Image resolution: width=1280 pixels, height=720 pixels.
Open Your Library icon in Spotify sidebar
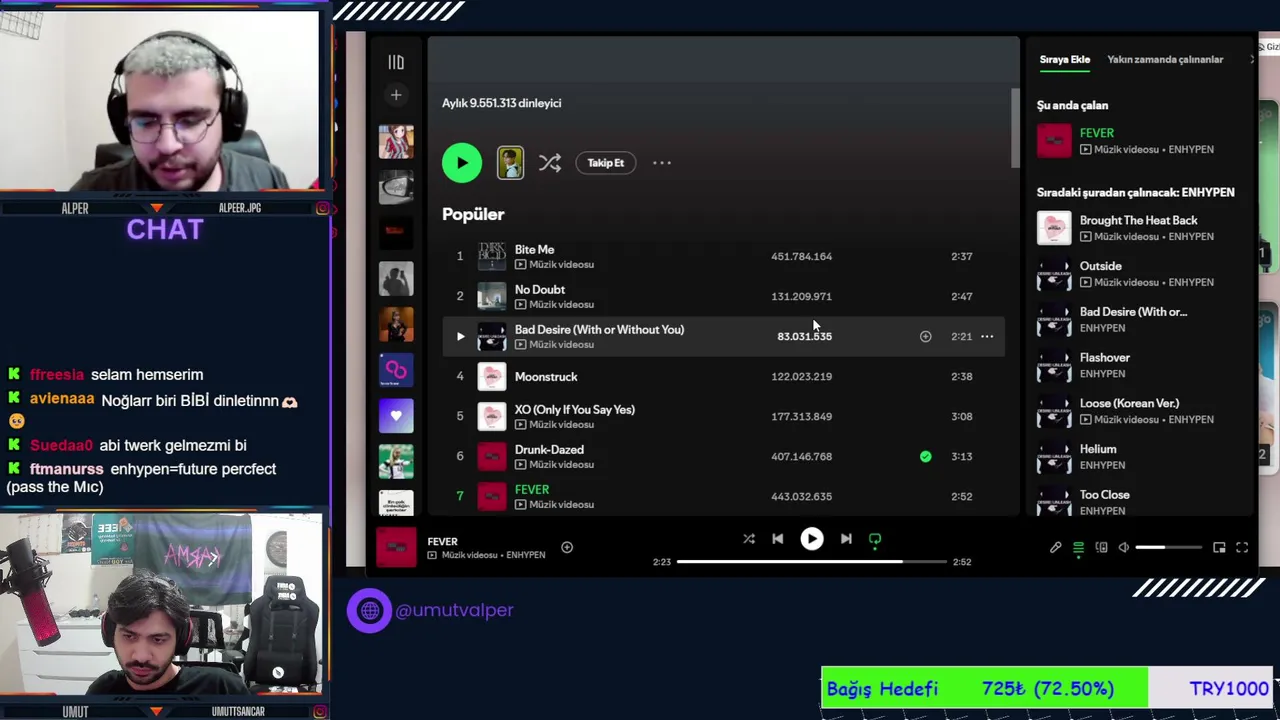point(396,62)
